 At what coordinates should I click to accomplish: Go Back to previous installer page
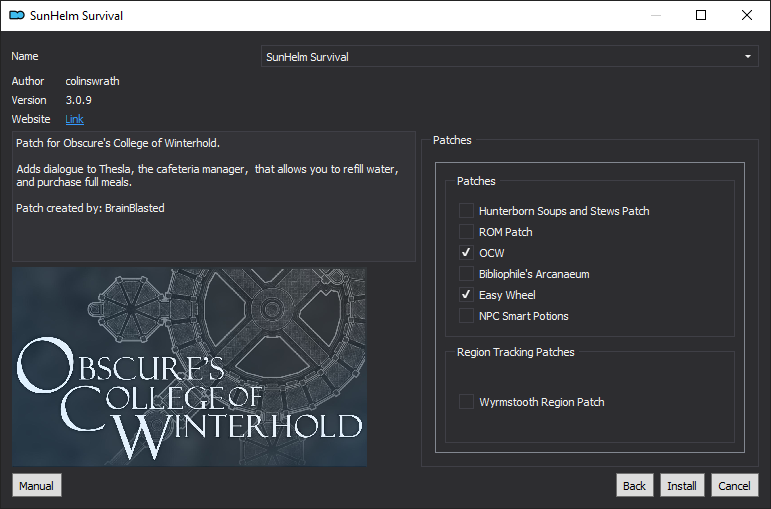(634, 486)
